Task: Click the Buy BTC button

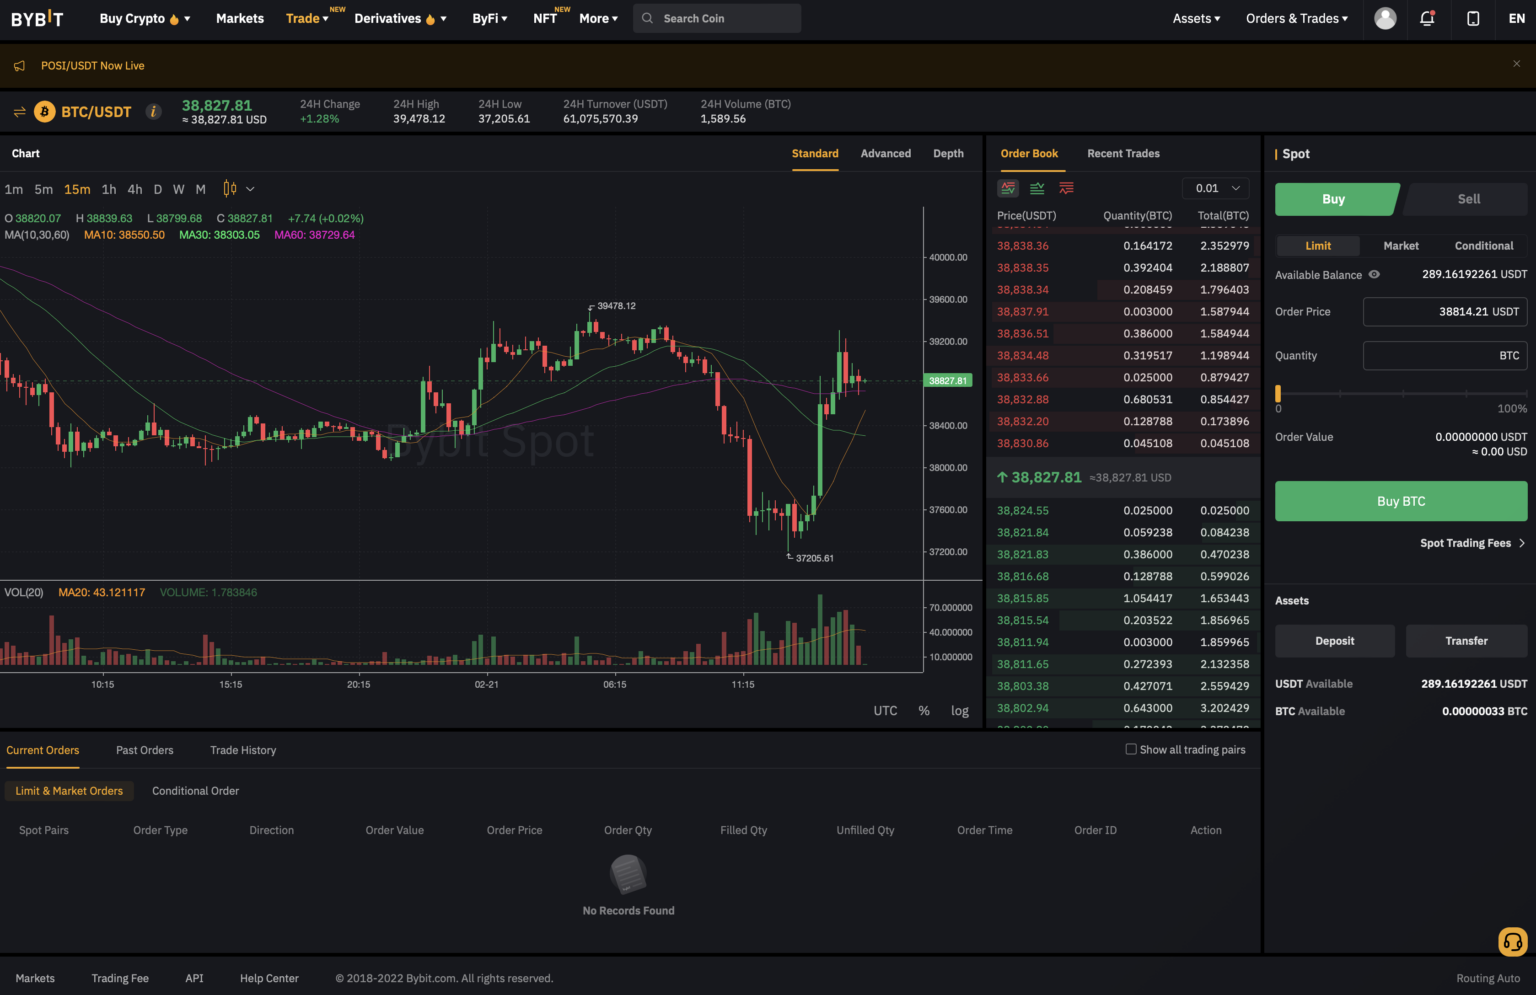Action: (x=1400, y=501)
